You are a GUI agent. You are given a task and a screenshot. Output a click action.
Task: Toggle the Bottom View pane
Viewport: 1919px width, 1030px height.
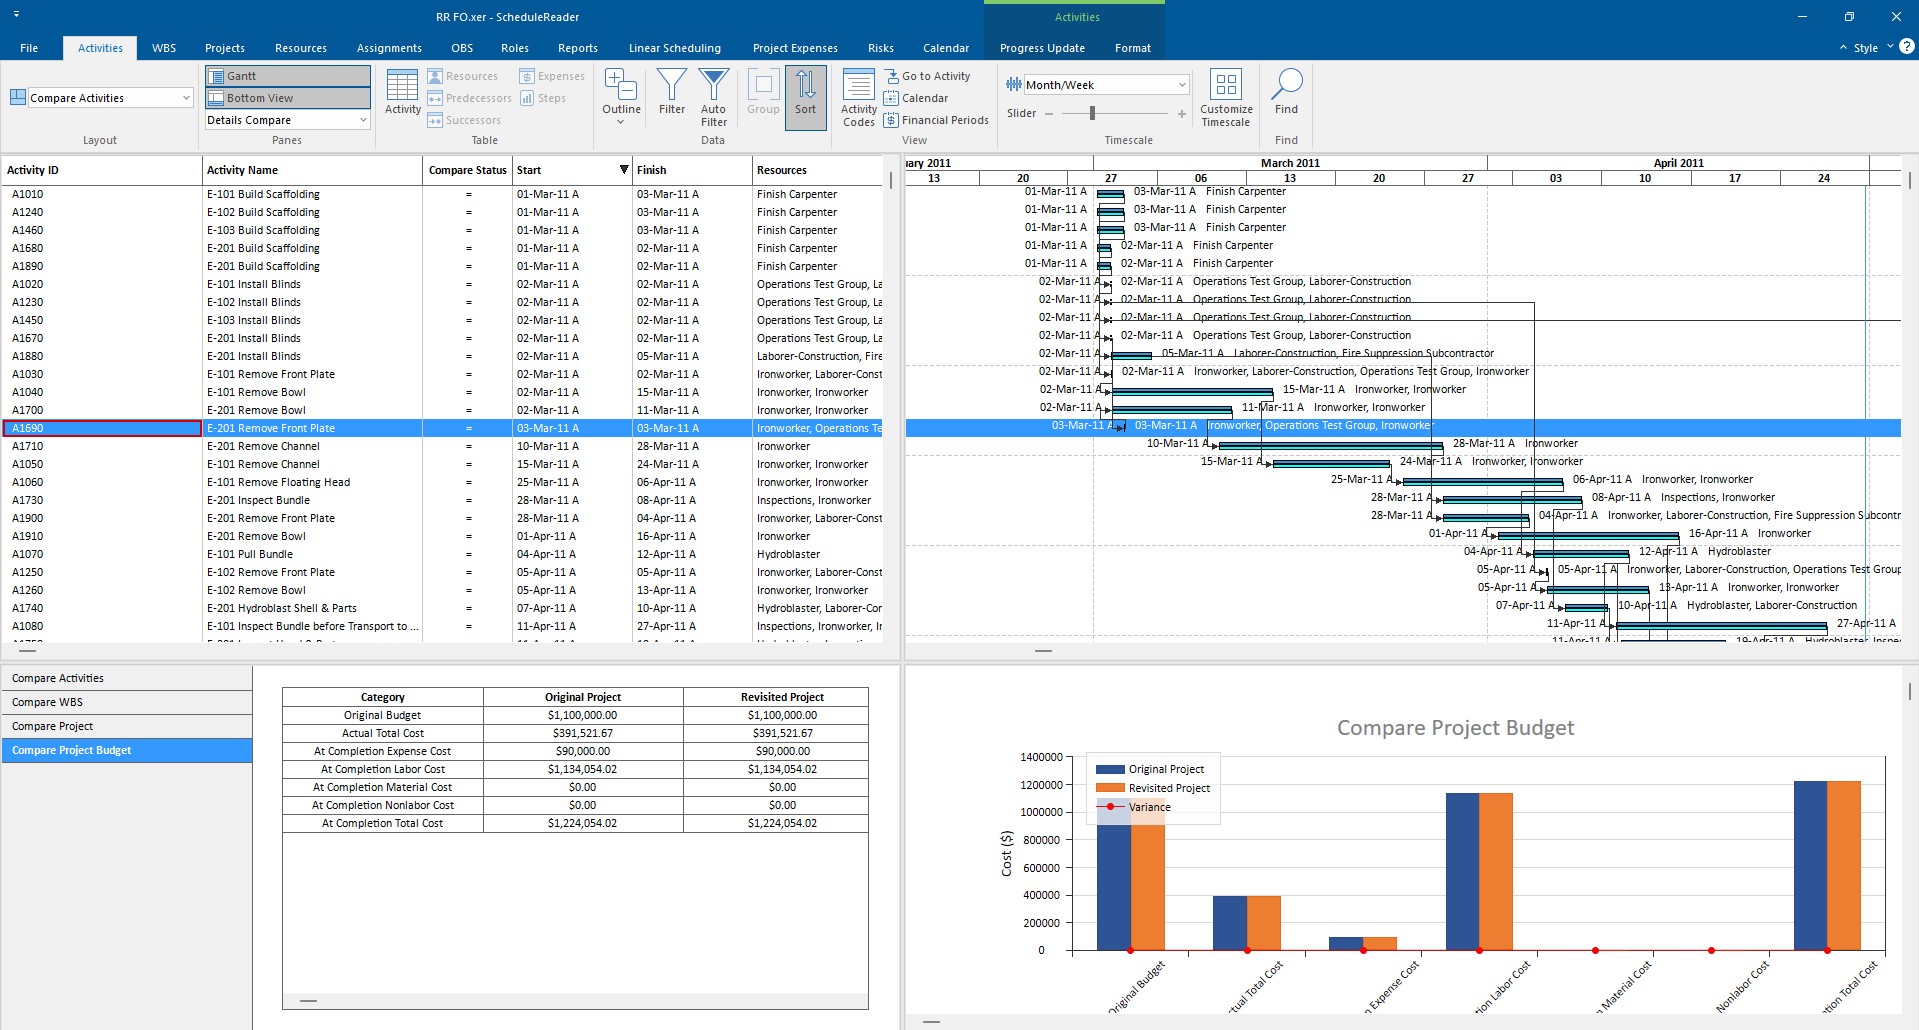coord(288,98)
